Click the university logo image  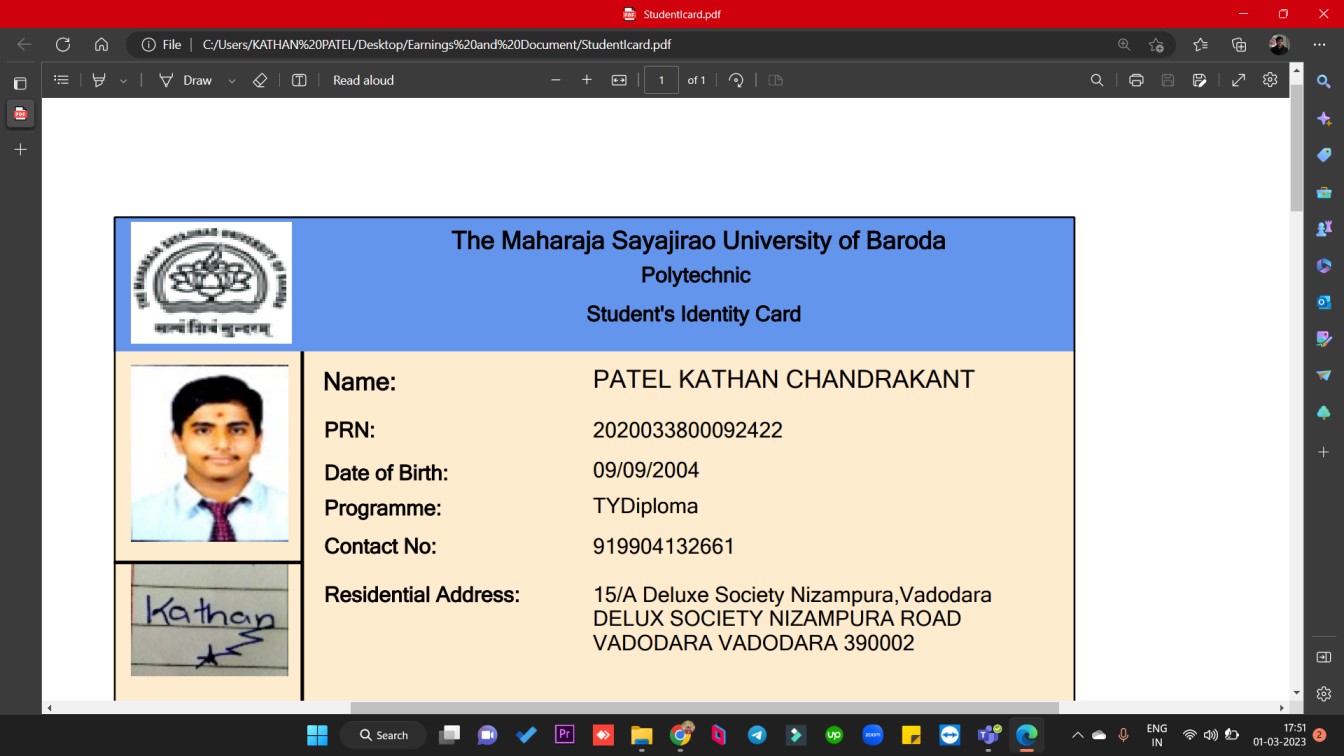(x=211, y=283)
